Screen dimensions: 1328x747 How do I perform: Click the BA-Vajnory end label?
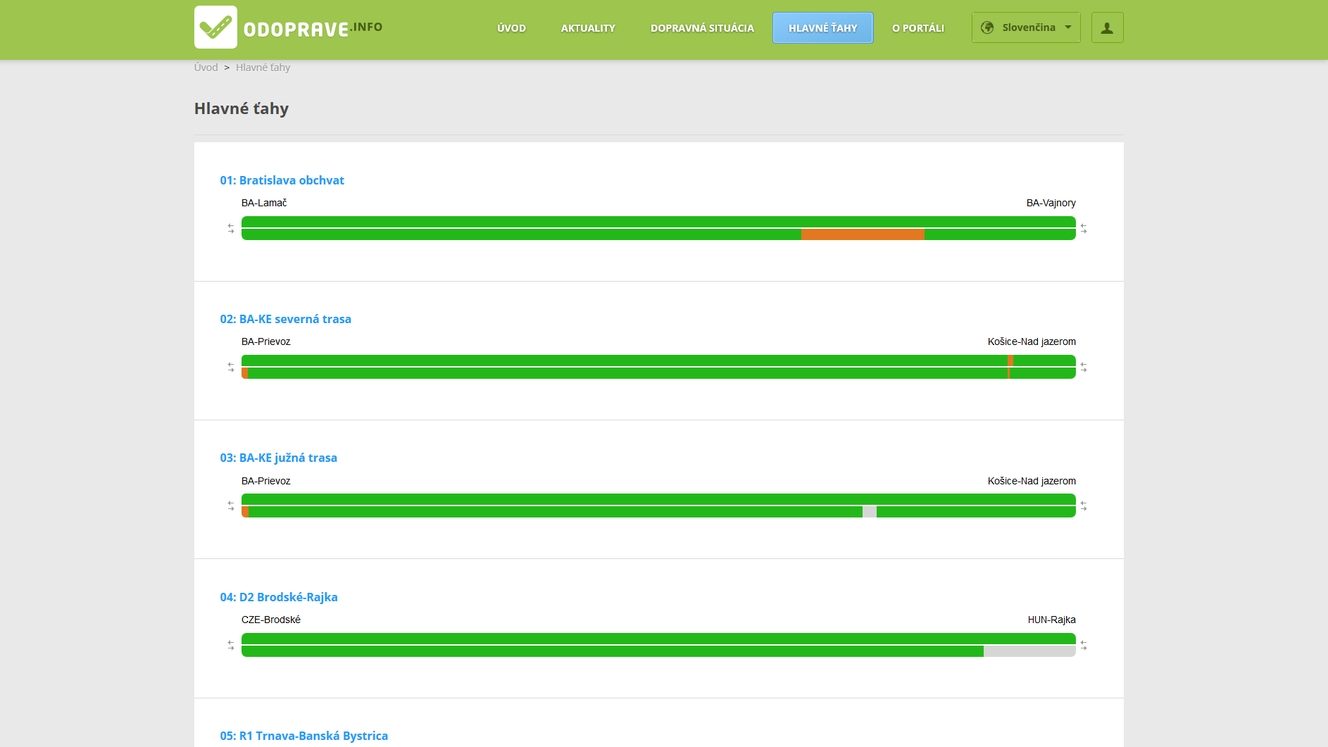[1051, 203]
